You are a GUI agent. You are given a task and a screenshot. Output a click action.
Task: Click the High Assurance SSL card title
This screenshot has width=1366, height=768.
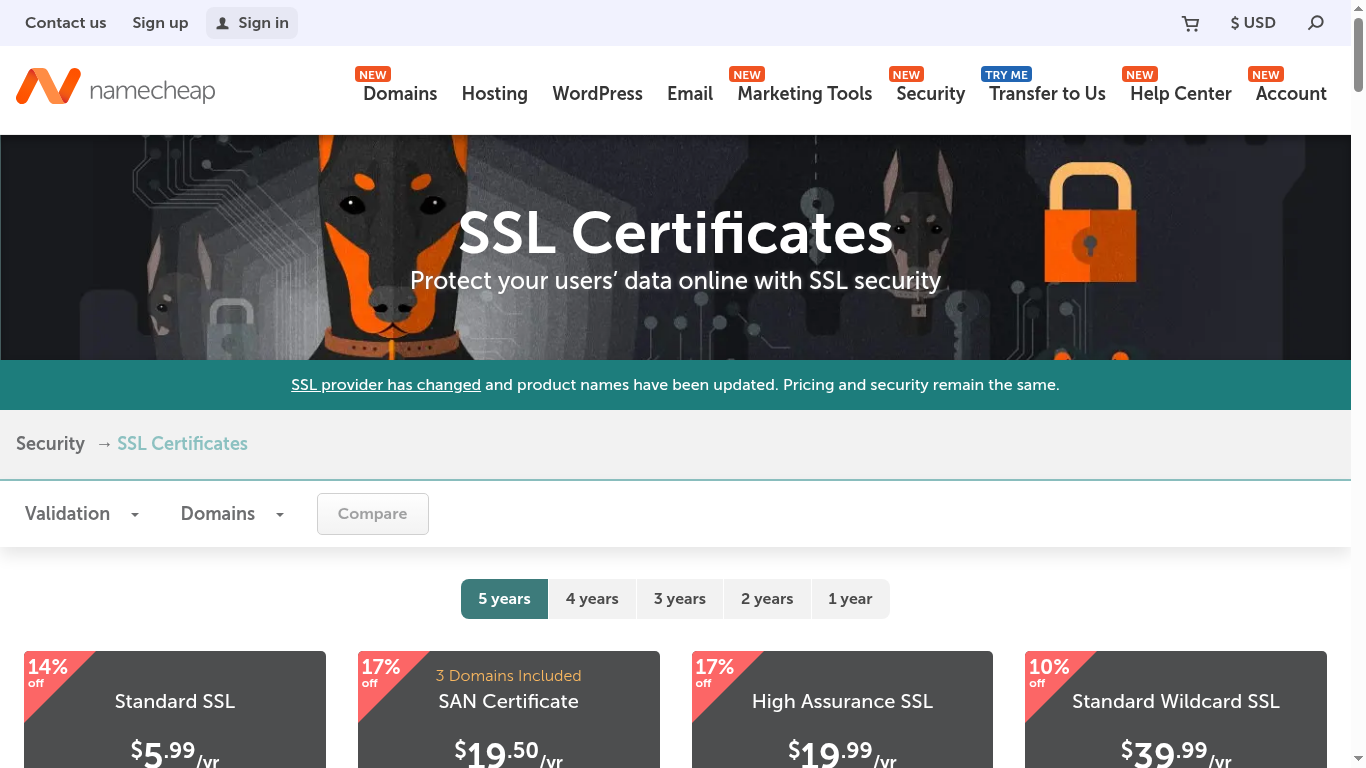coord(842,701)
